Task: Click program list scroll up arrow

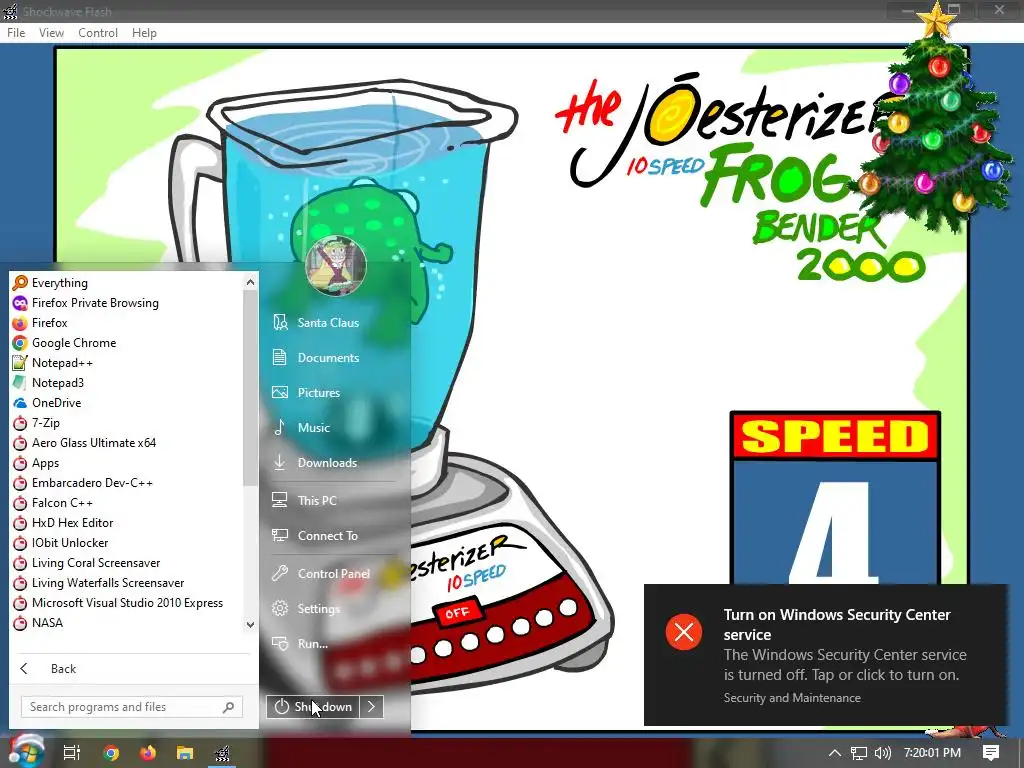Action: (x=250, y=282)
